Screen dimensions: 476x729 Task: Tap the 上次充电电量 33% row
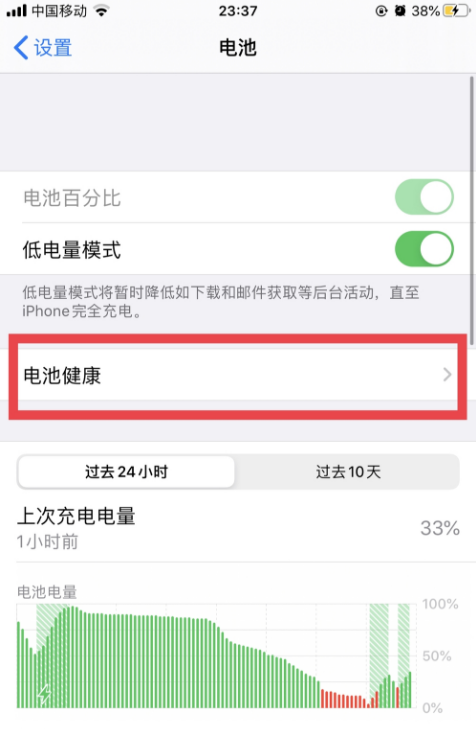pyautogui.click(x=238, y=528)
